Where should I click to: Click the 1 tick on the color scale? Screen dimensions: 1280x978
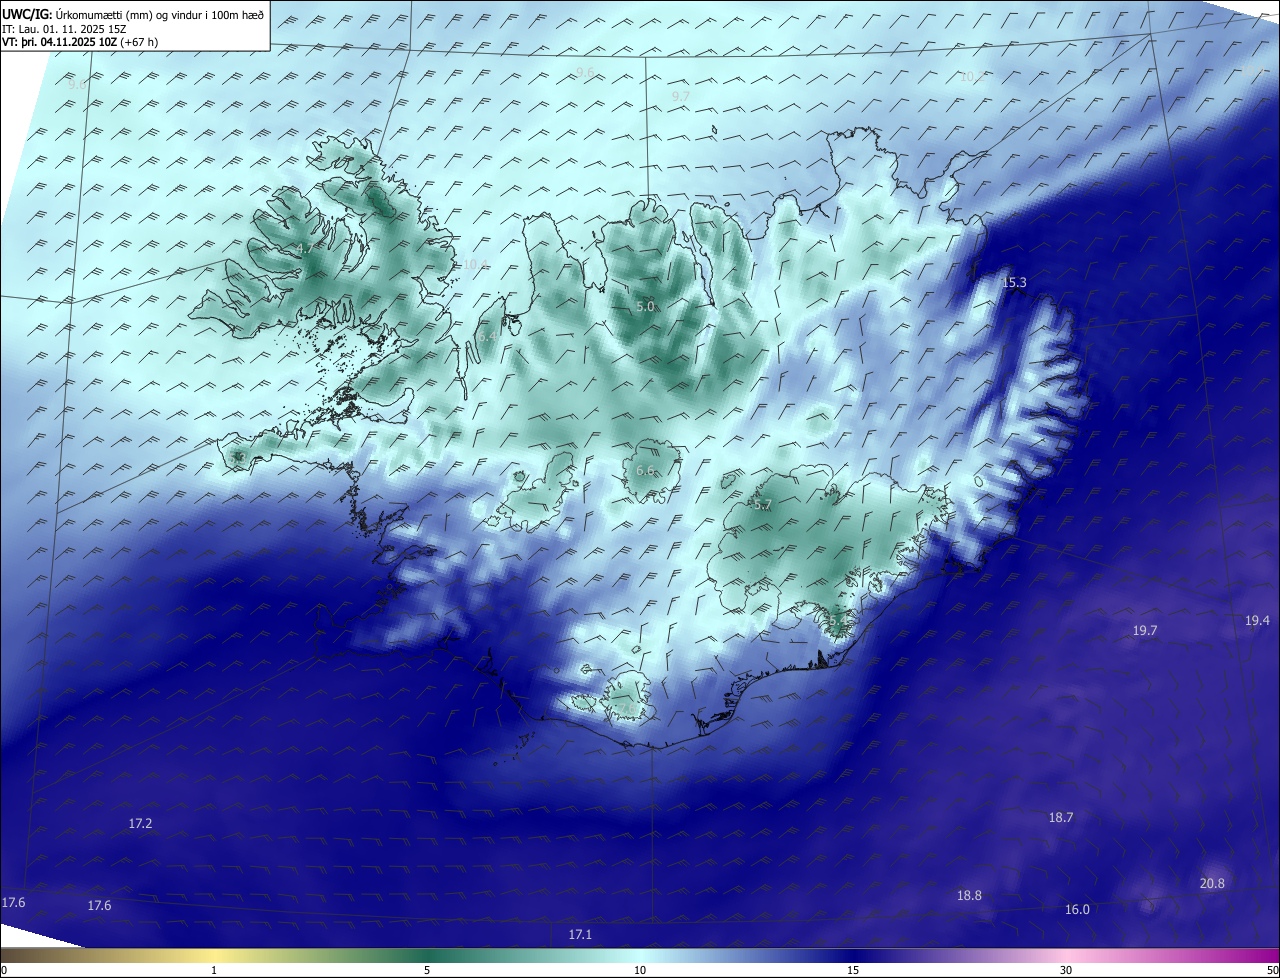[214, 971]
